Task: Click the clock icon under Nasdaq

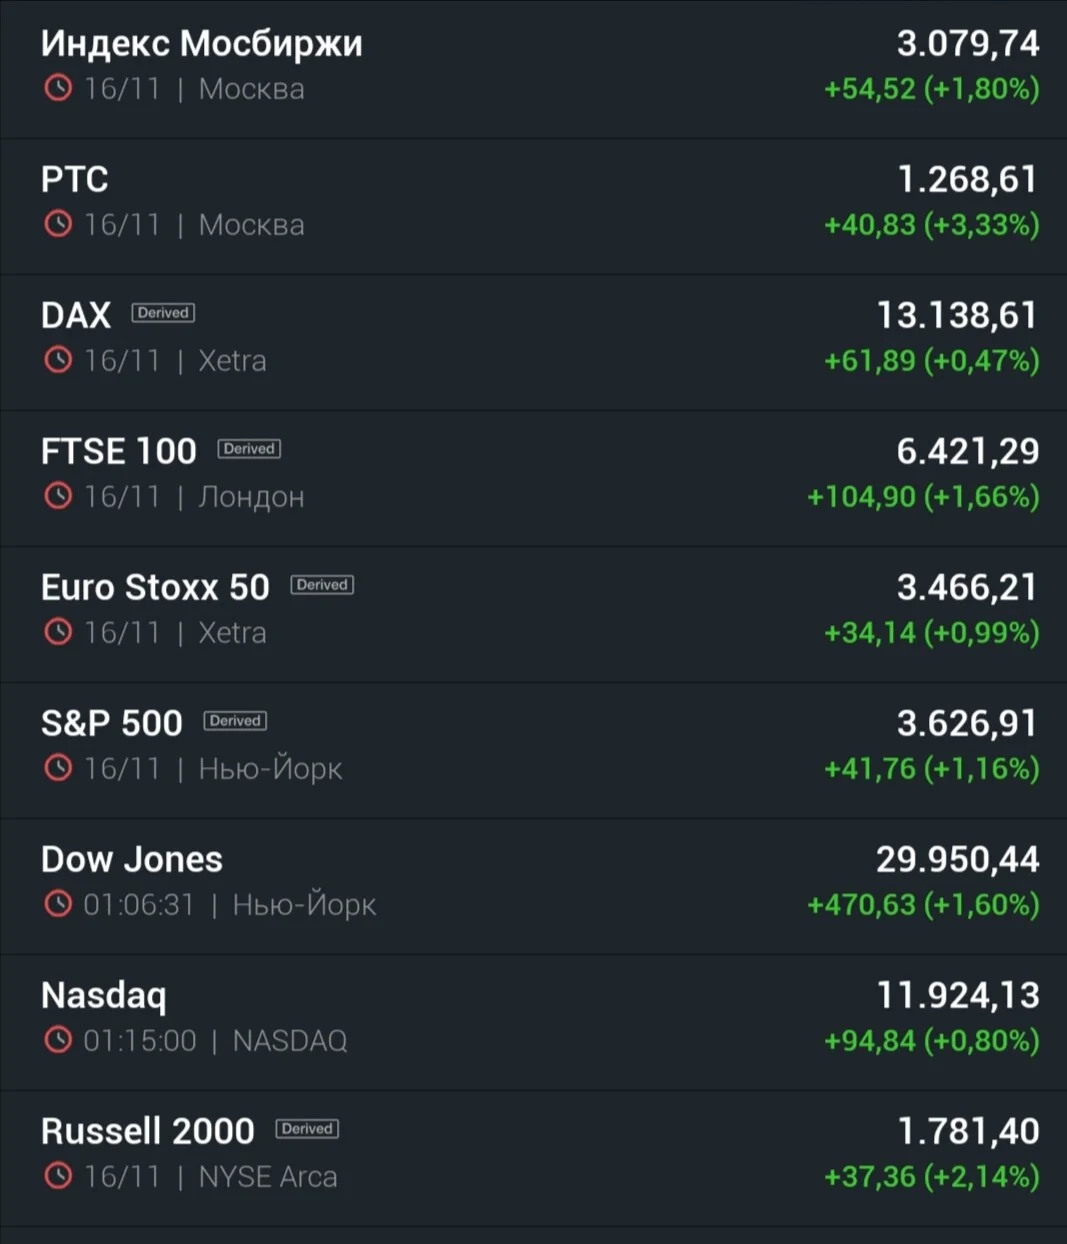Action: tap(58, 1040)
